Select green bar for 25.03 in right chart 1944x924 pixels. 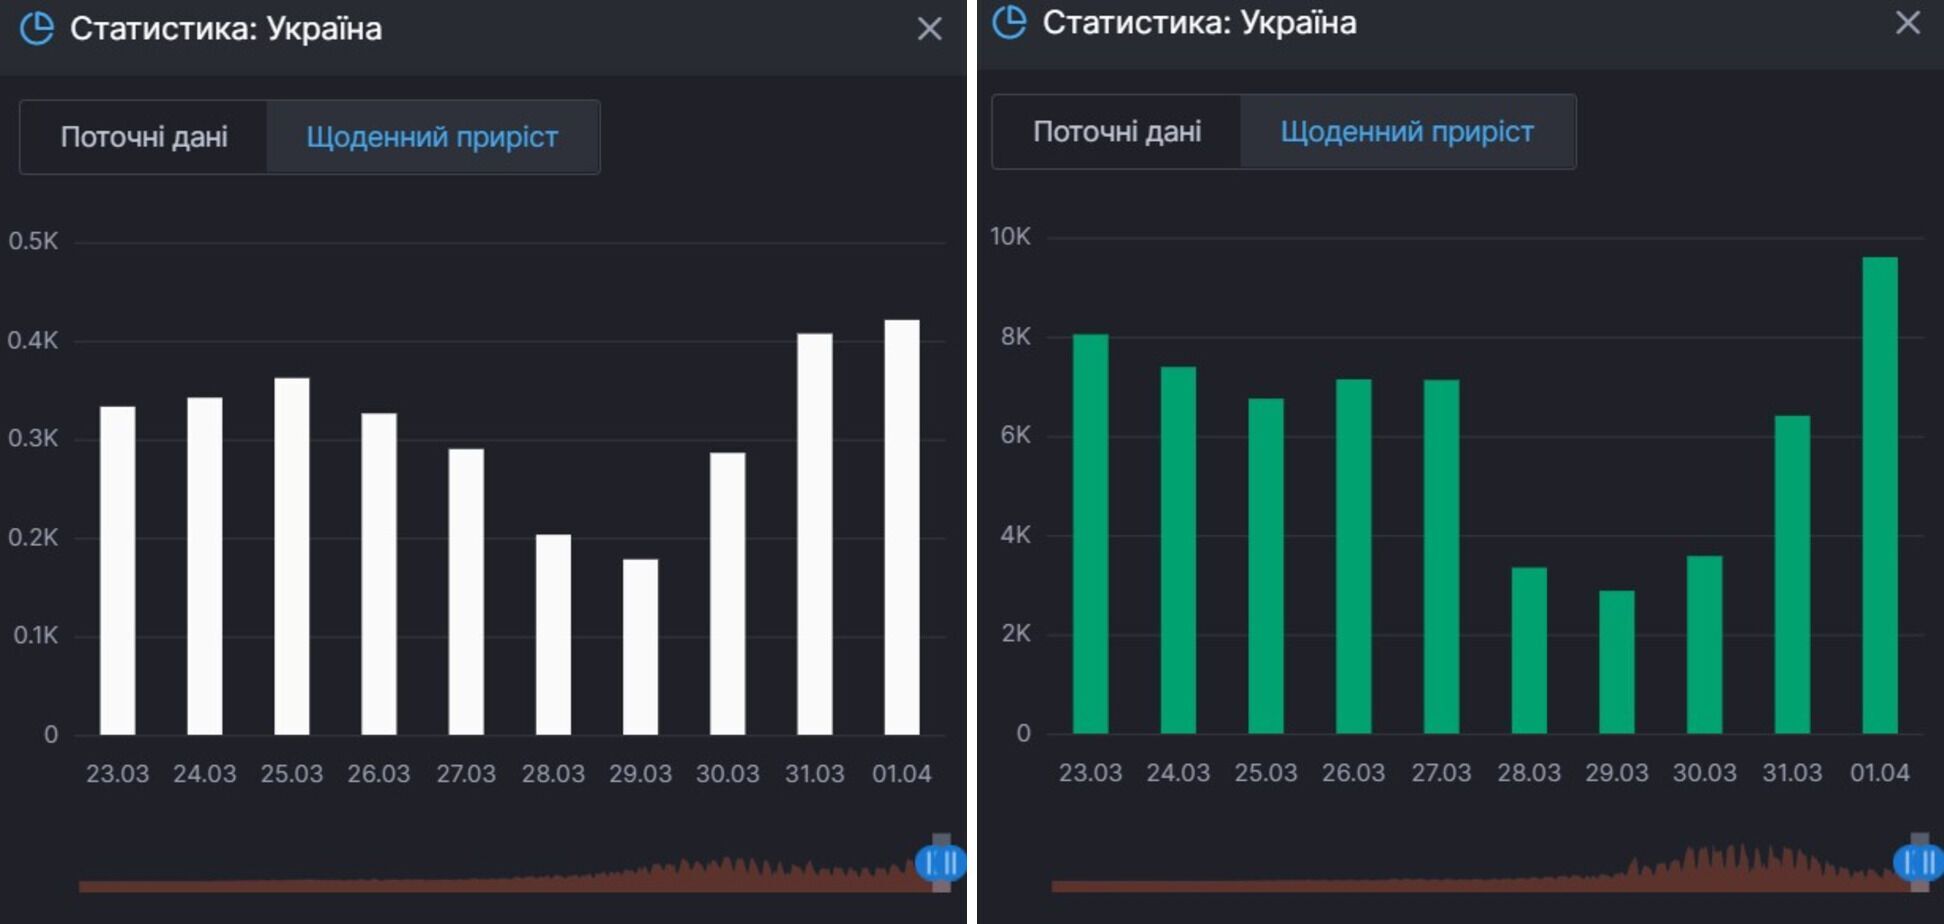1266,566
